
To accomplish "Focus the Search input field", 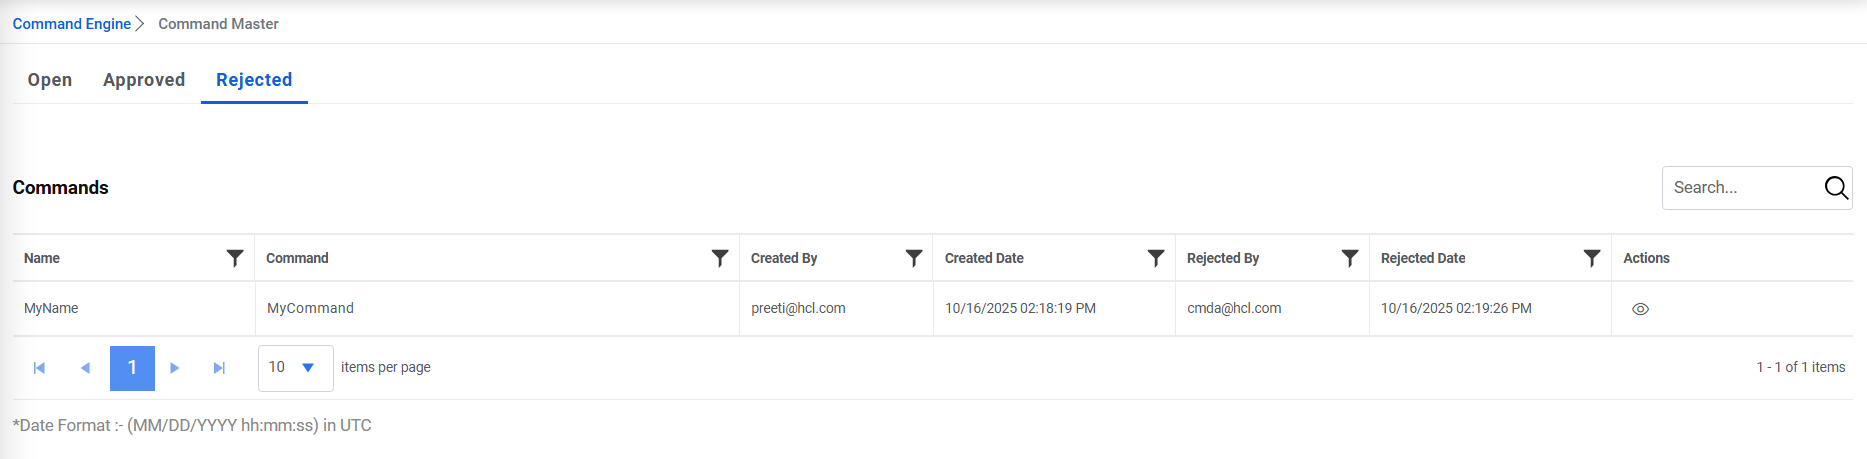I will (1742, 188).
